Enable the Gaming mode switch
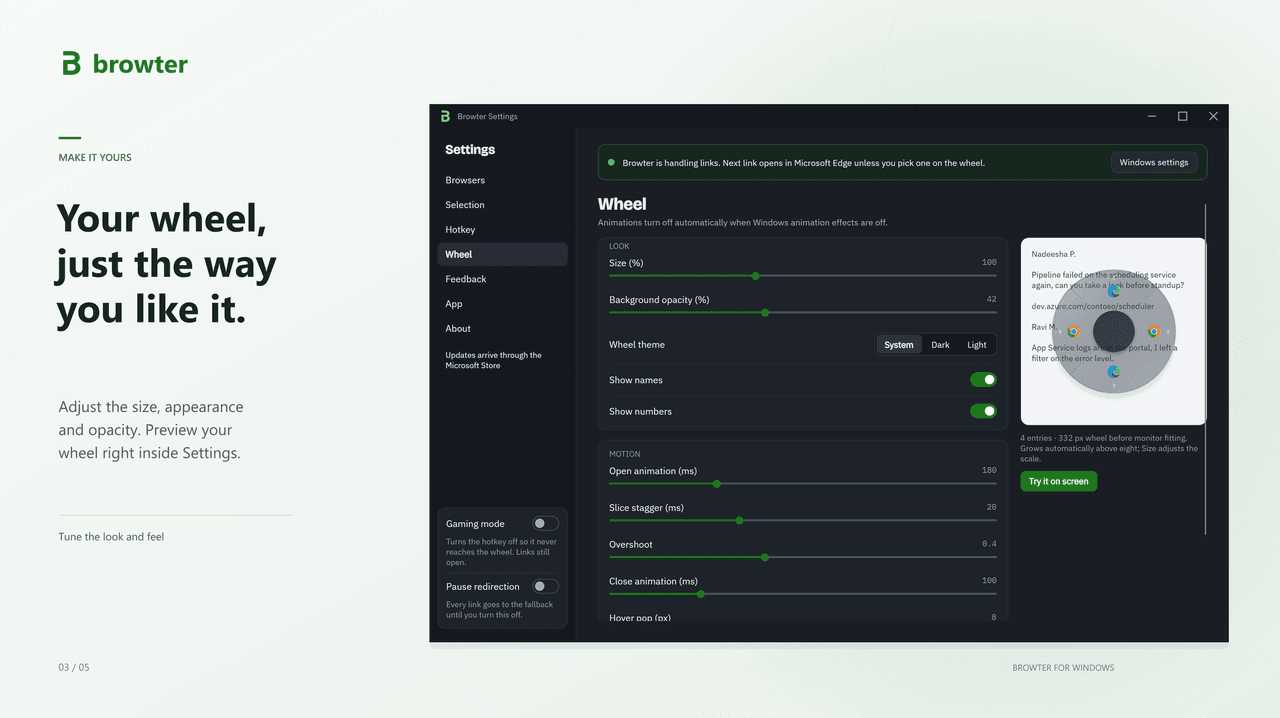This screenshot has width=1280, height=718. 545,523
